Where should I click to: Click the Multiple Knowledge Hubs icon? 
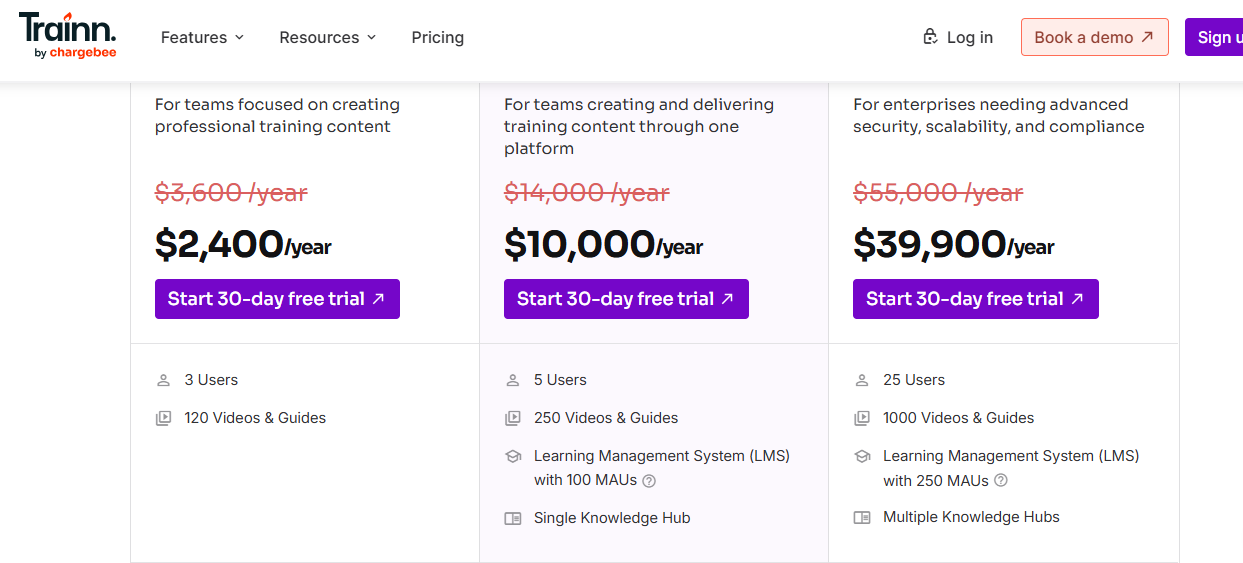(x=862, y=517)
